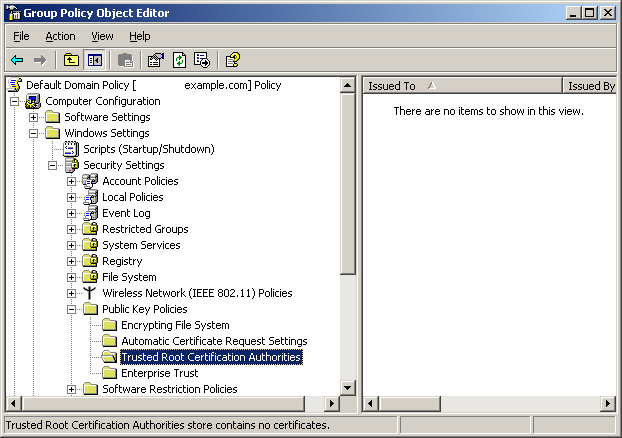This screenshot has height=438, width=622.
Task: Collapse the Public Key Policies node
Action: 72,309
